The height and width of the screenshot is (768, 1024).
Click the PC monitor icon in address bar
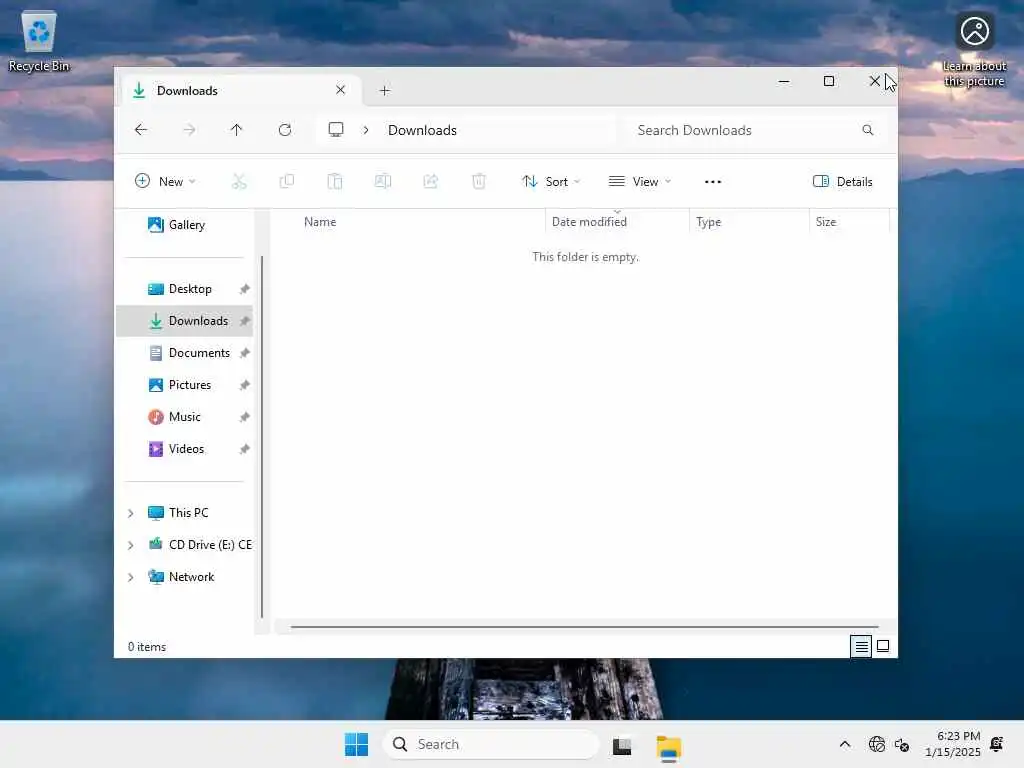pyautogui.click(x=336, y=129)
